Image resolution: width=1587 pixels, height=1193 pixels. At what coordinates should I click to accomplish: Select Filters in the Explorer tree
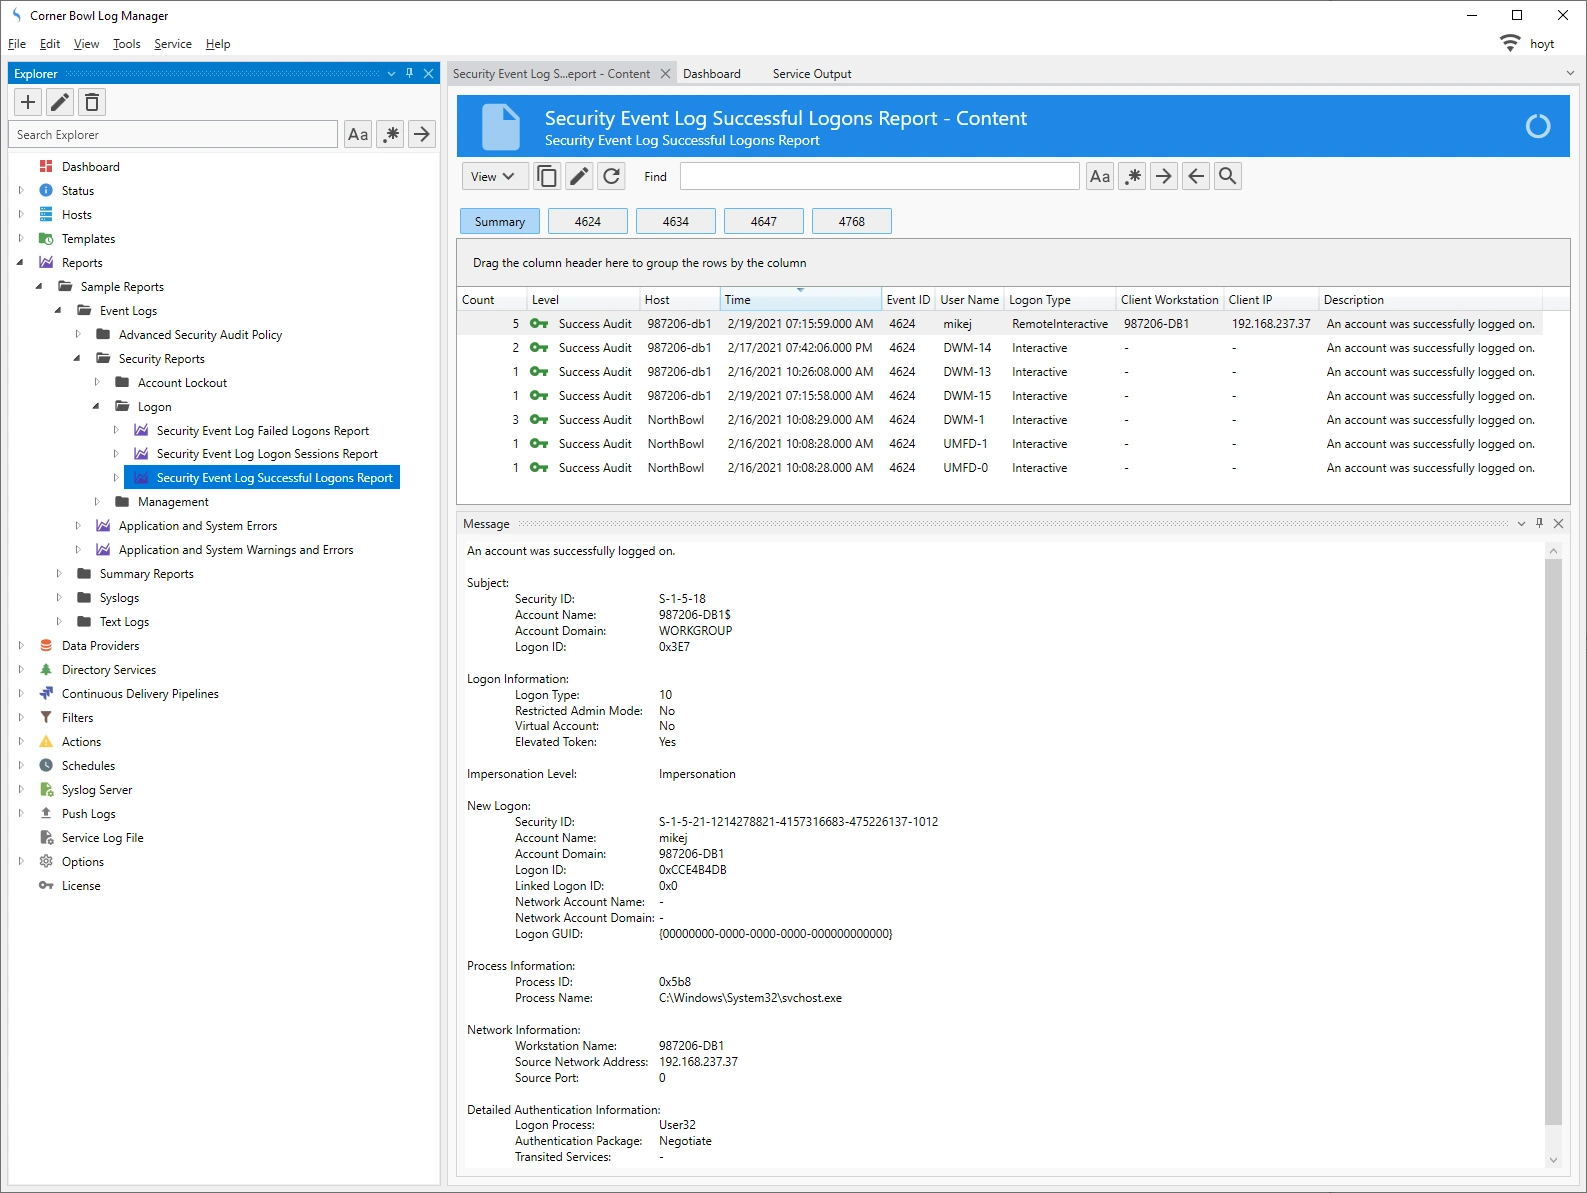tap(77, 718)
